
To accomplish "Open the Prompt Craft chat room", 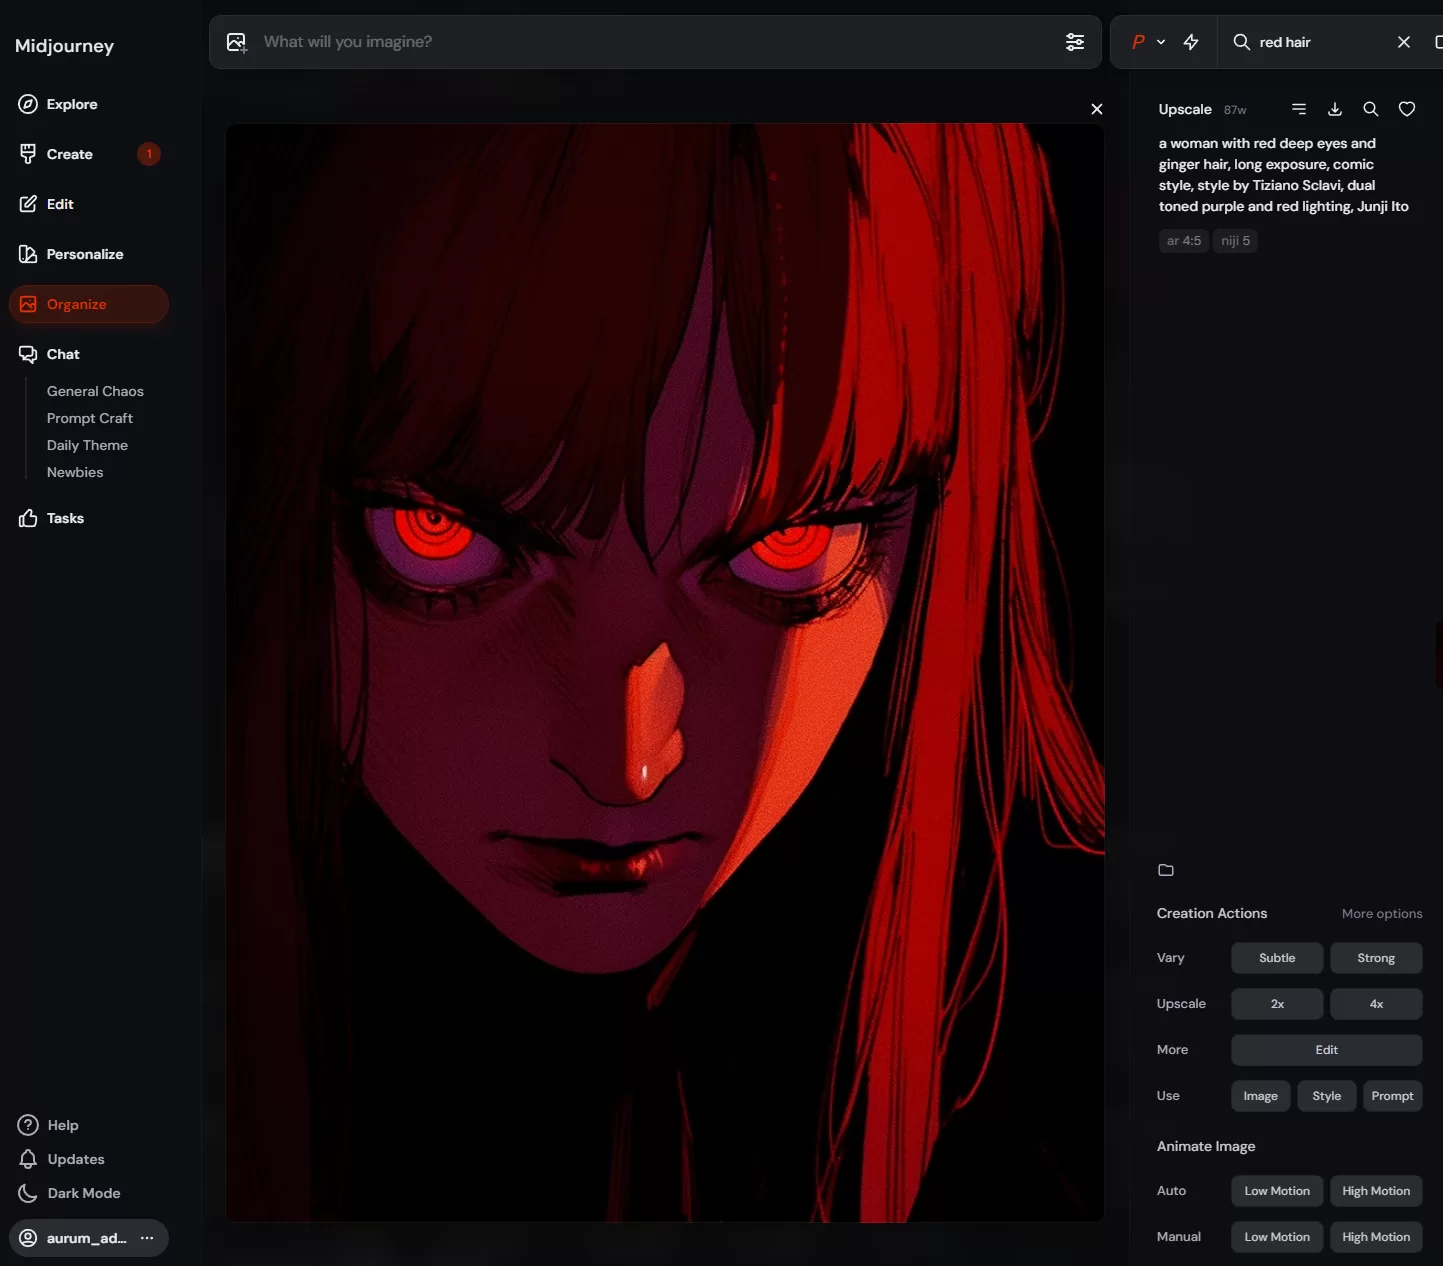I will tap(89, 418).
